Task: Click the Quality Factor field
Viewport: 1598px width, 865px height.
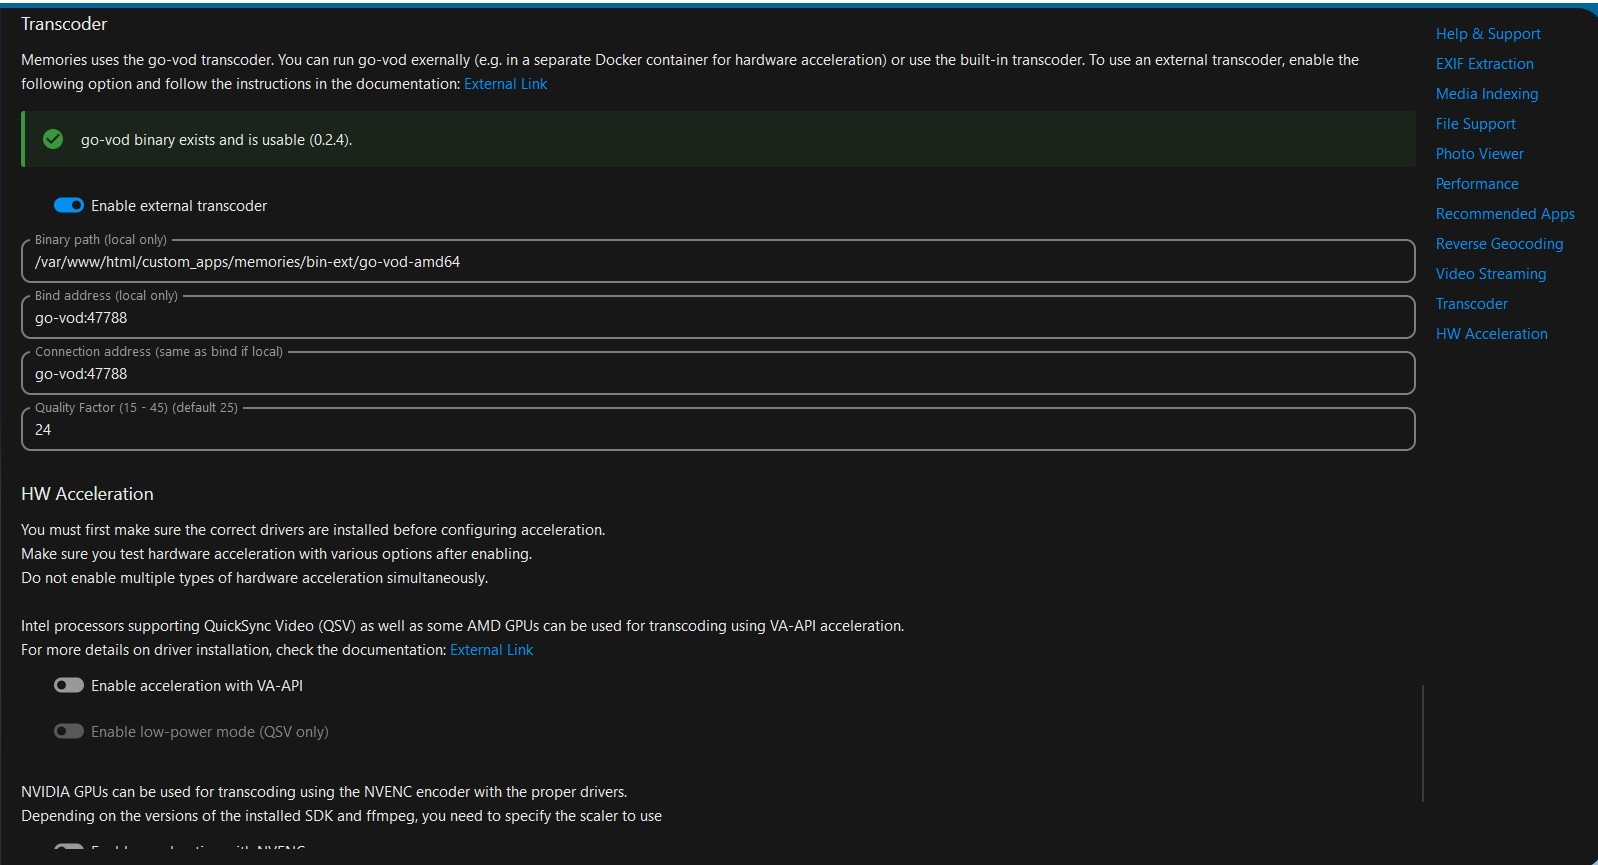Action: (717, 430)
